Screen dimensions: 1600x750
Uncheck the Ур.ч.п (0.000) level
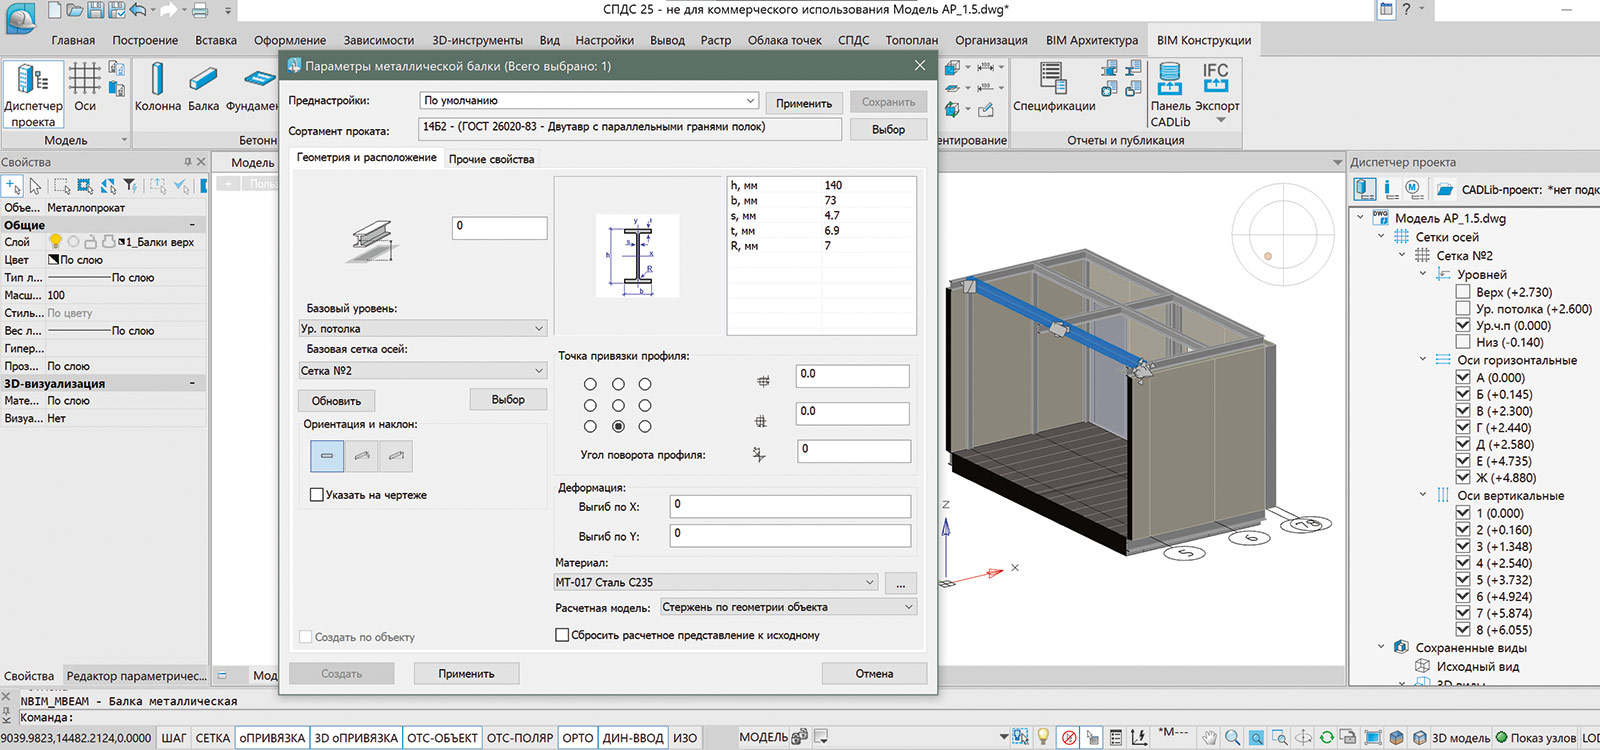click(1463, 325)
